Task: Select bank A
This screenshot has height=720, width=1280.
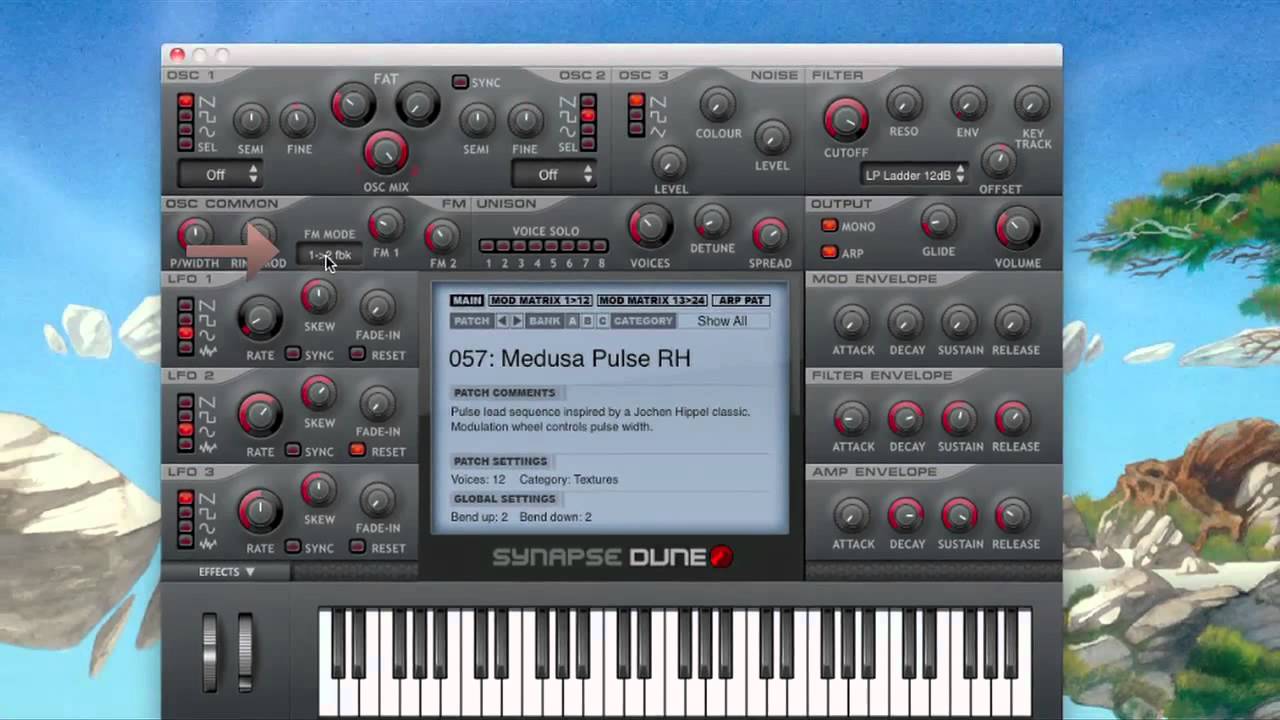Action: [x=573, y=321]
